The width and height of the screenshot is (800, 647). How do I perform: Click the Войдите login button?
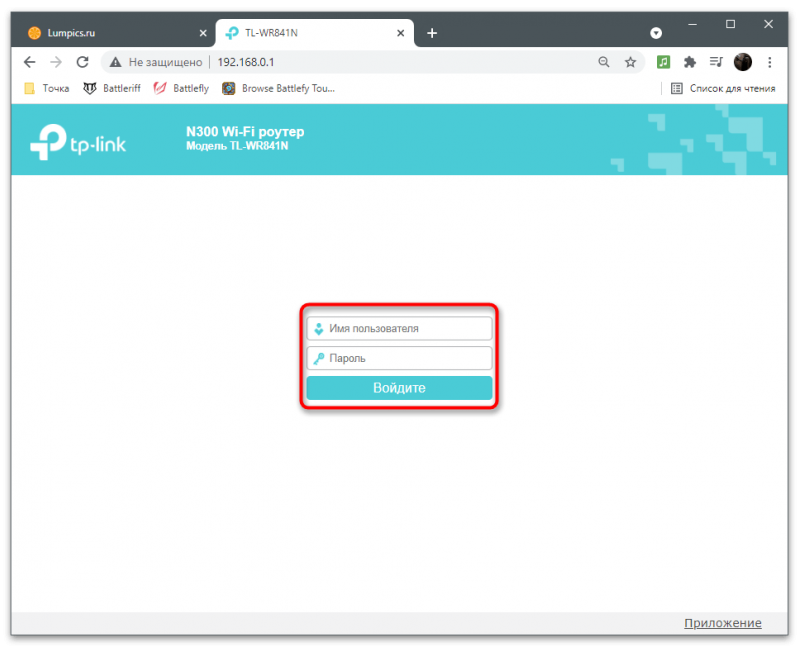[399, 388]
